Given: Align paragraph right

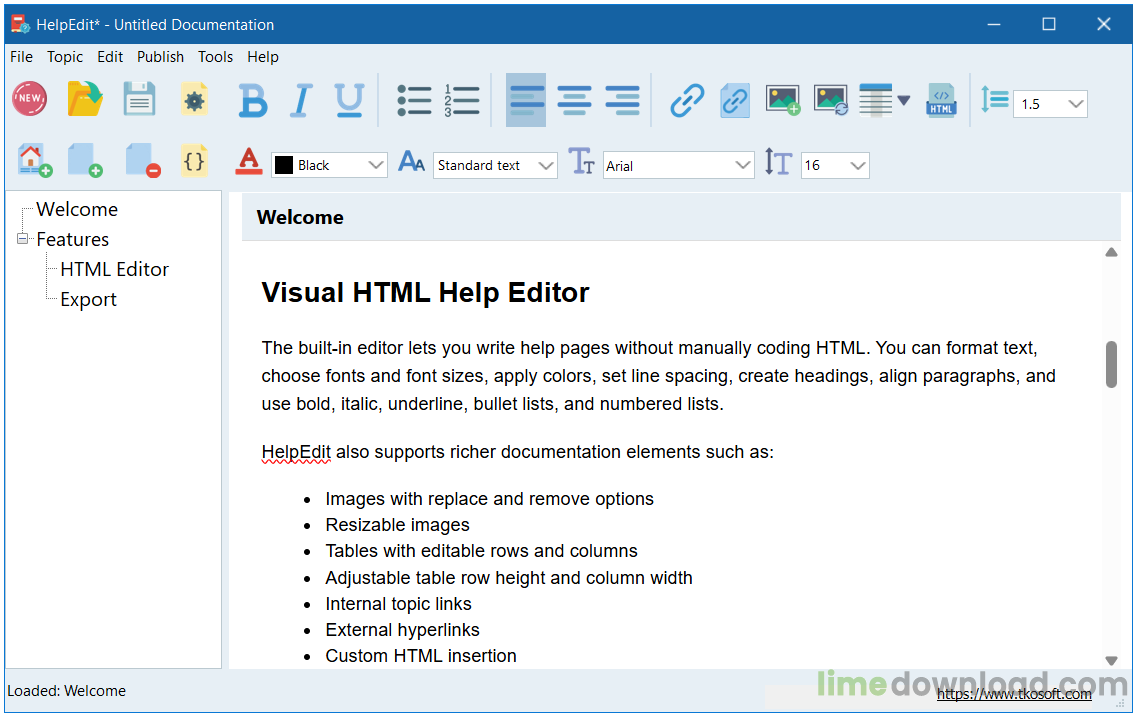Looking at the screenshot, I should 622,101.
